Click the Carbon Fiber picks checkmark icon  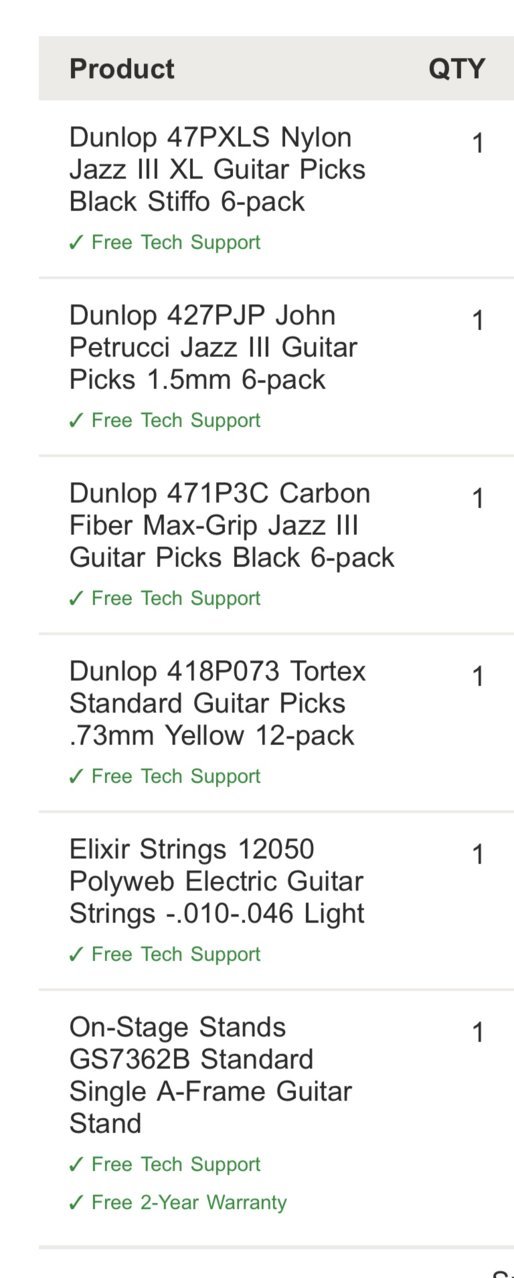tap(76, 599)
